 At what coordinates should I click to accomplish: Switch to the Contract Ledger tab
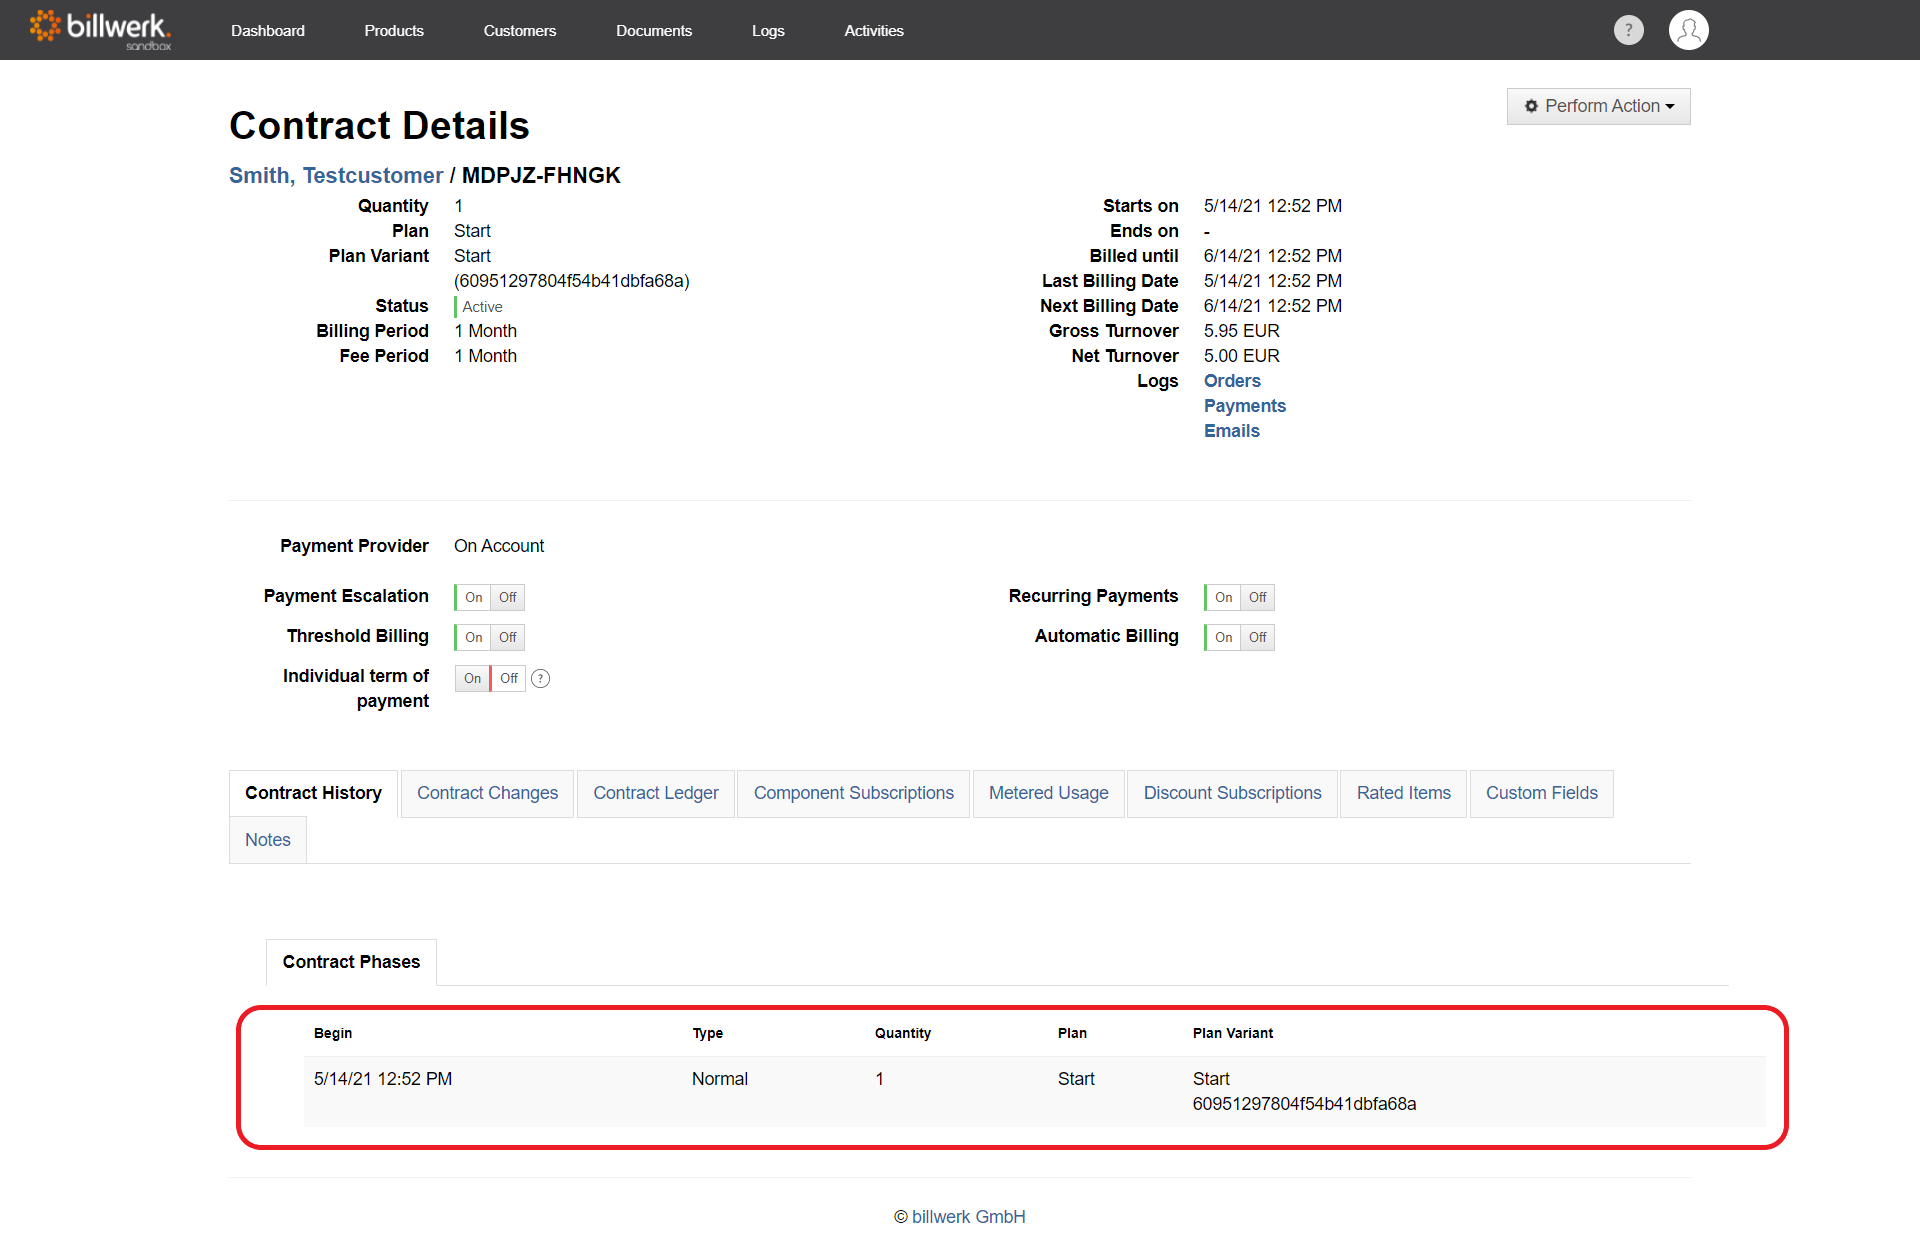pos(655,793)
